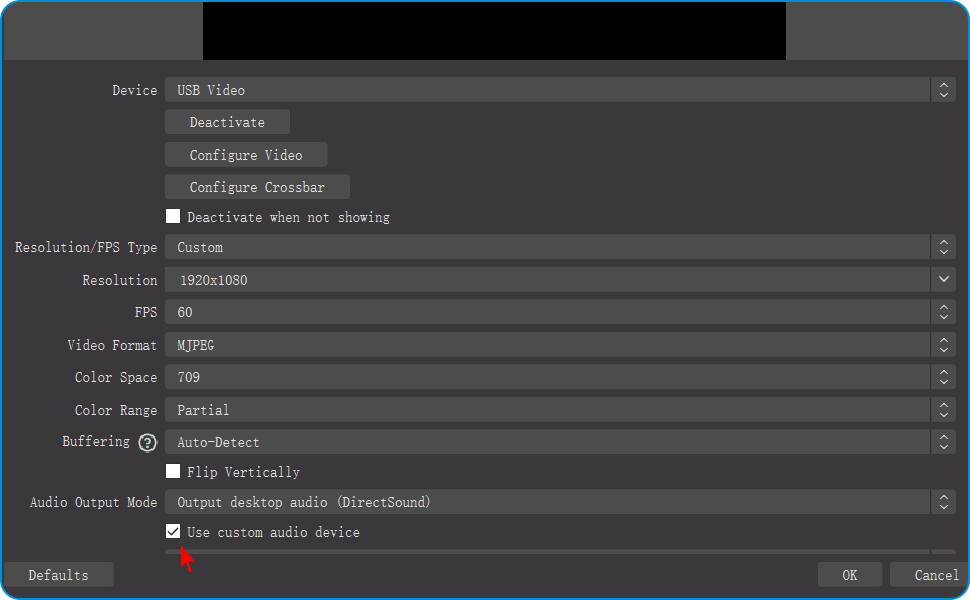Open the Video Format dropdown showing MJPEG

tap(560, 345)
